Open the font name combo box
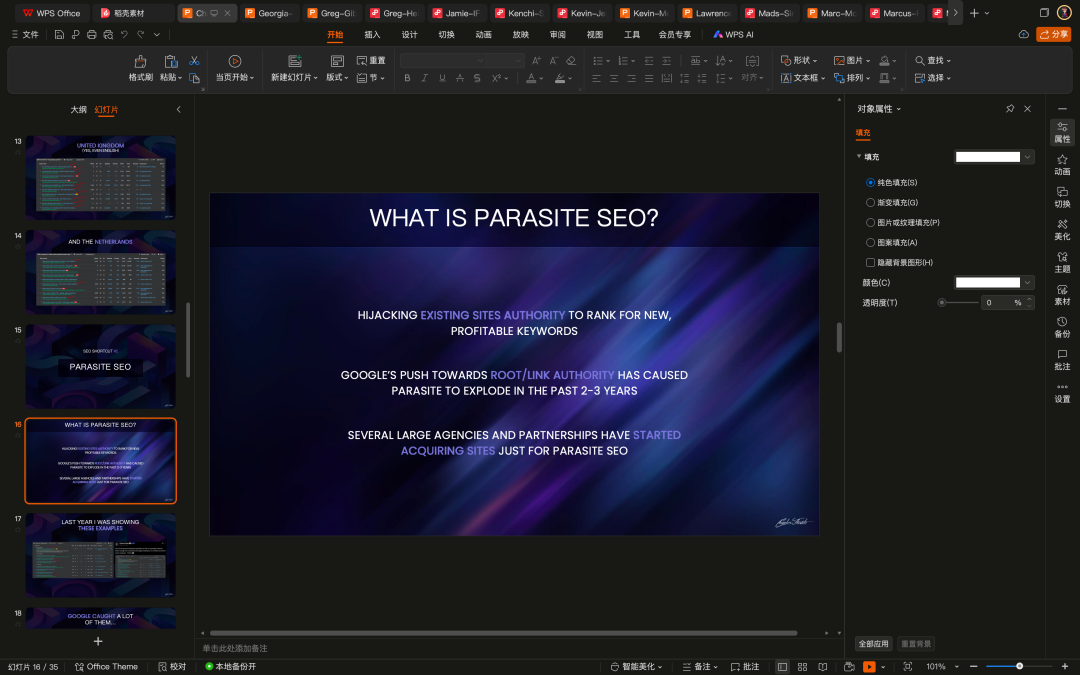This screenshot has height=675, width=1080. 443,61
